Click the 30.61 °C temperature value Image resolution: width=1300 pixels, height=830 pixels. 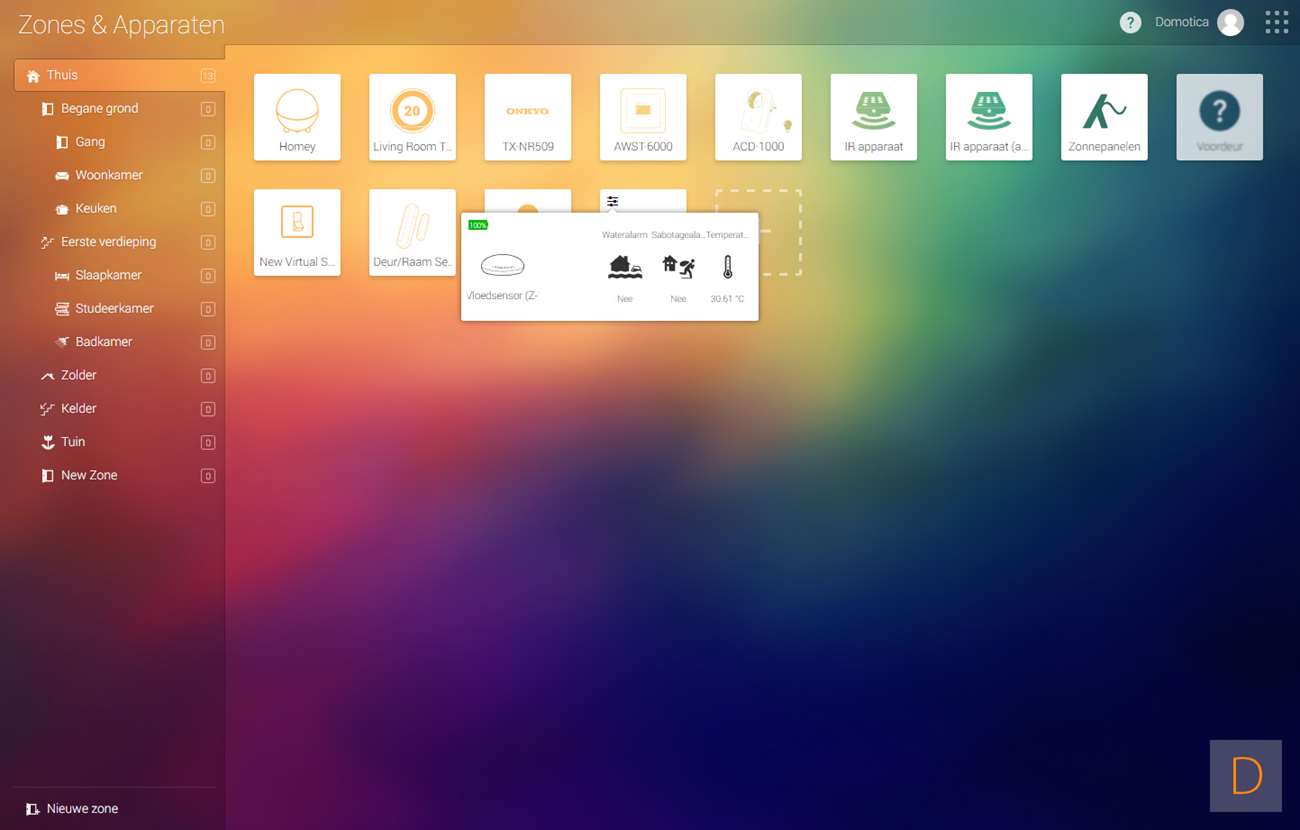(x=727, y=299)
